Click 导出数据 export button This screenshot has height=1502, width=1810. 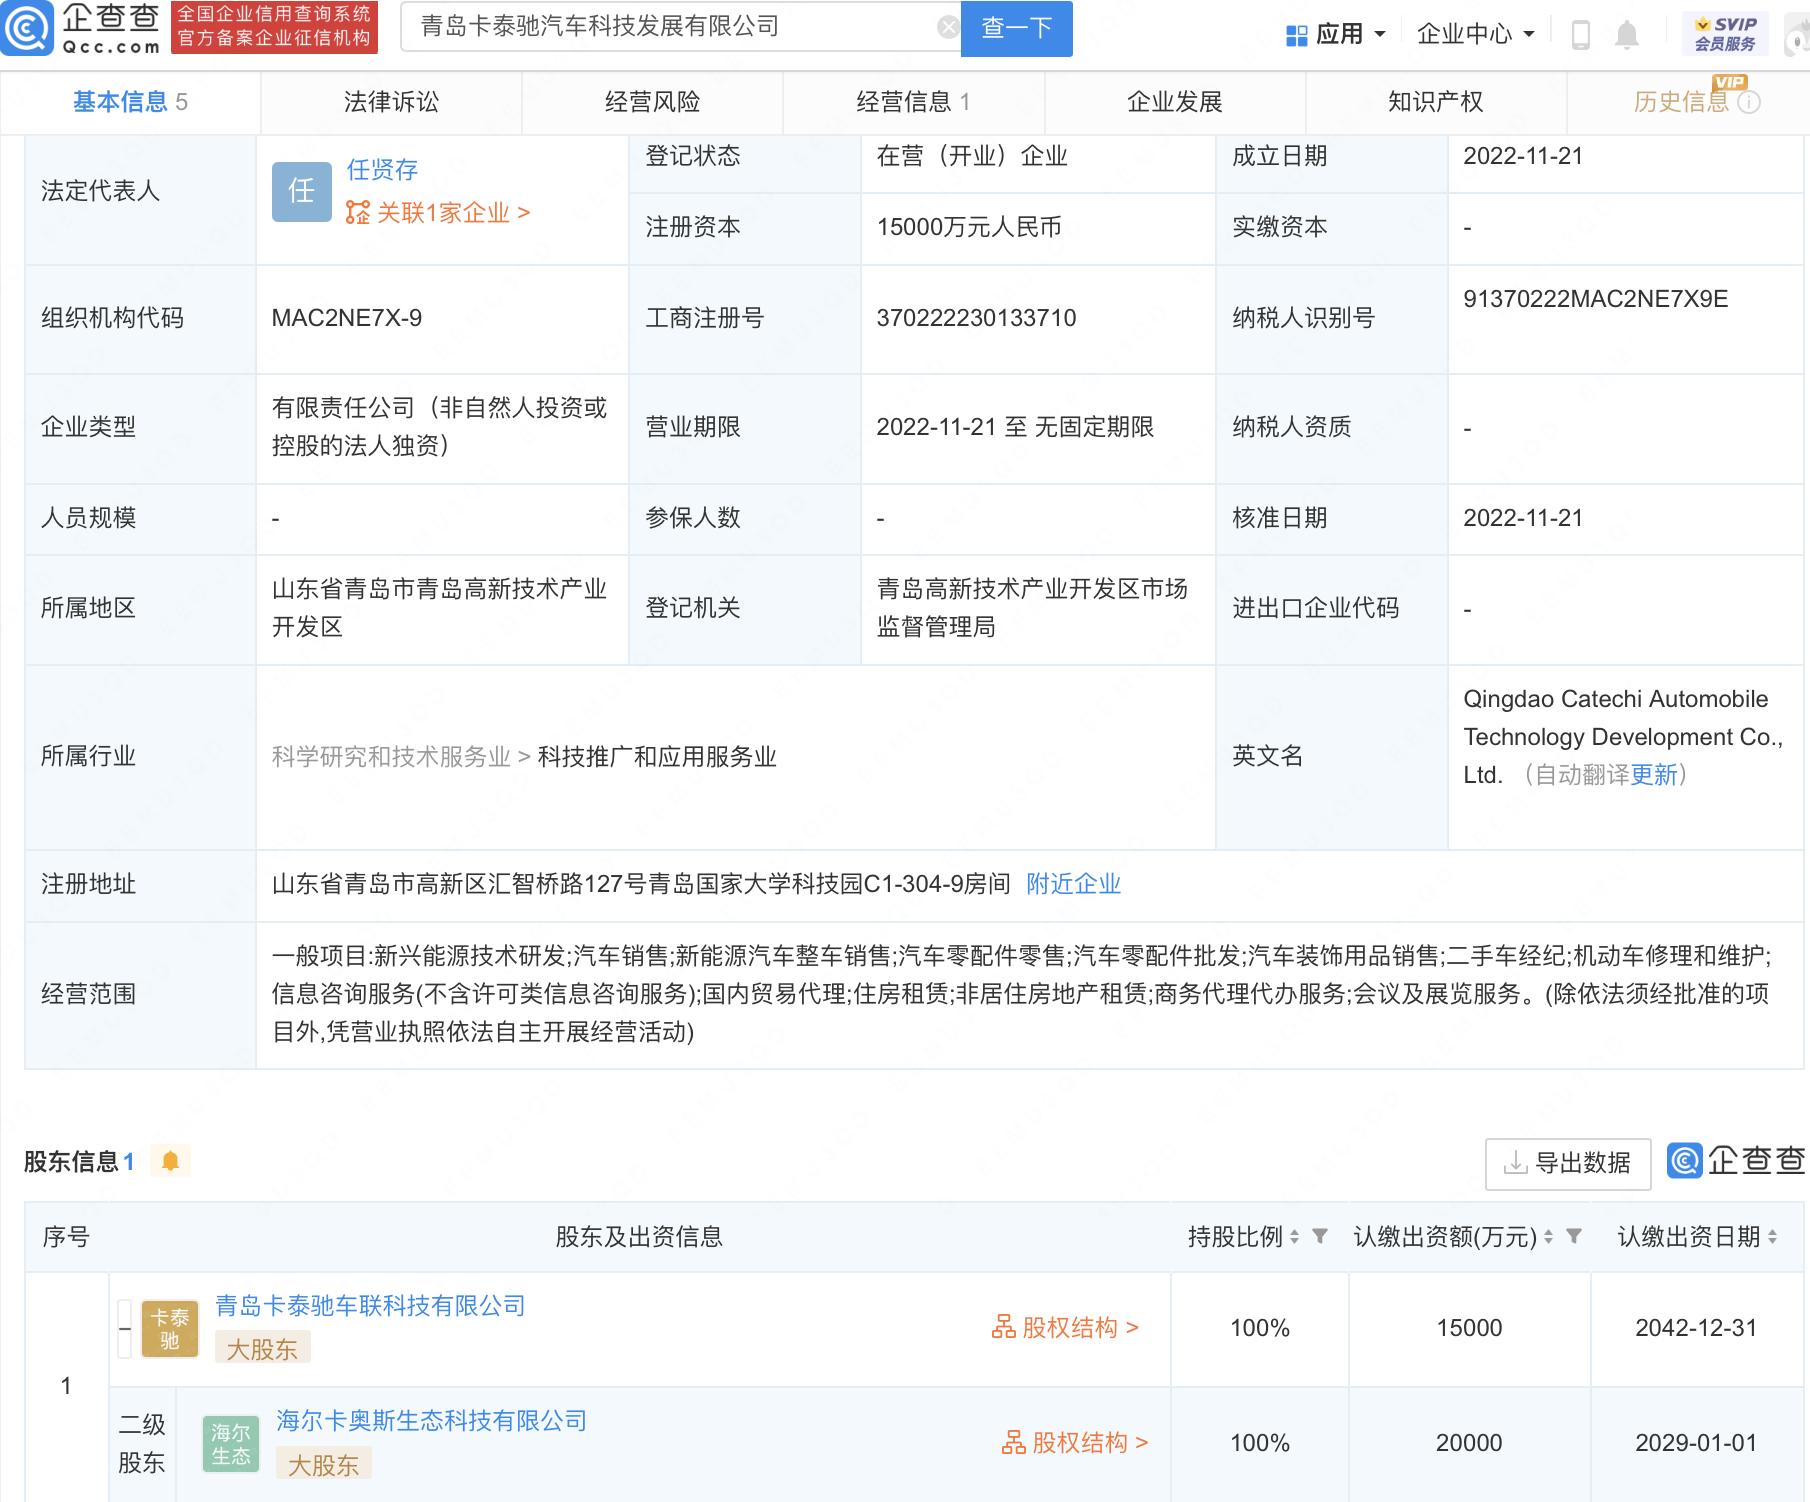point(1568,1164)
